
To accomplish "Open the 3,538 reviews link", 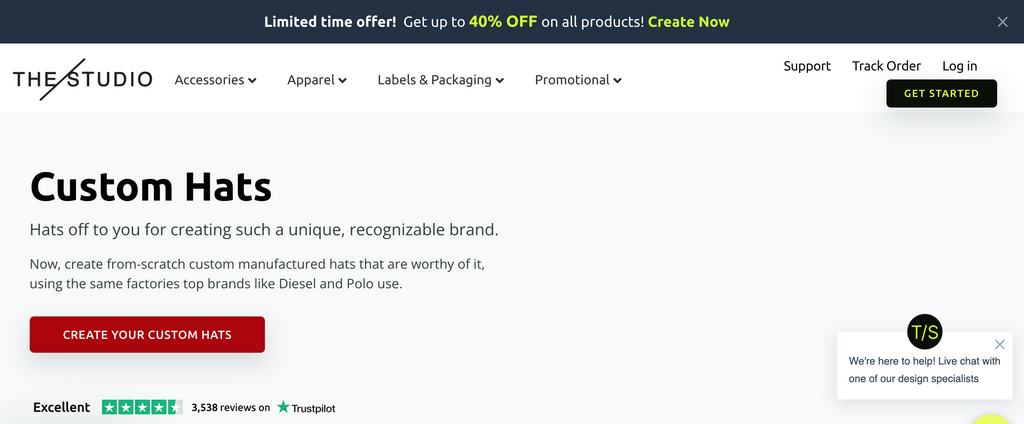I will coord(230,408).
